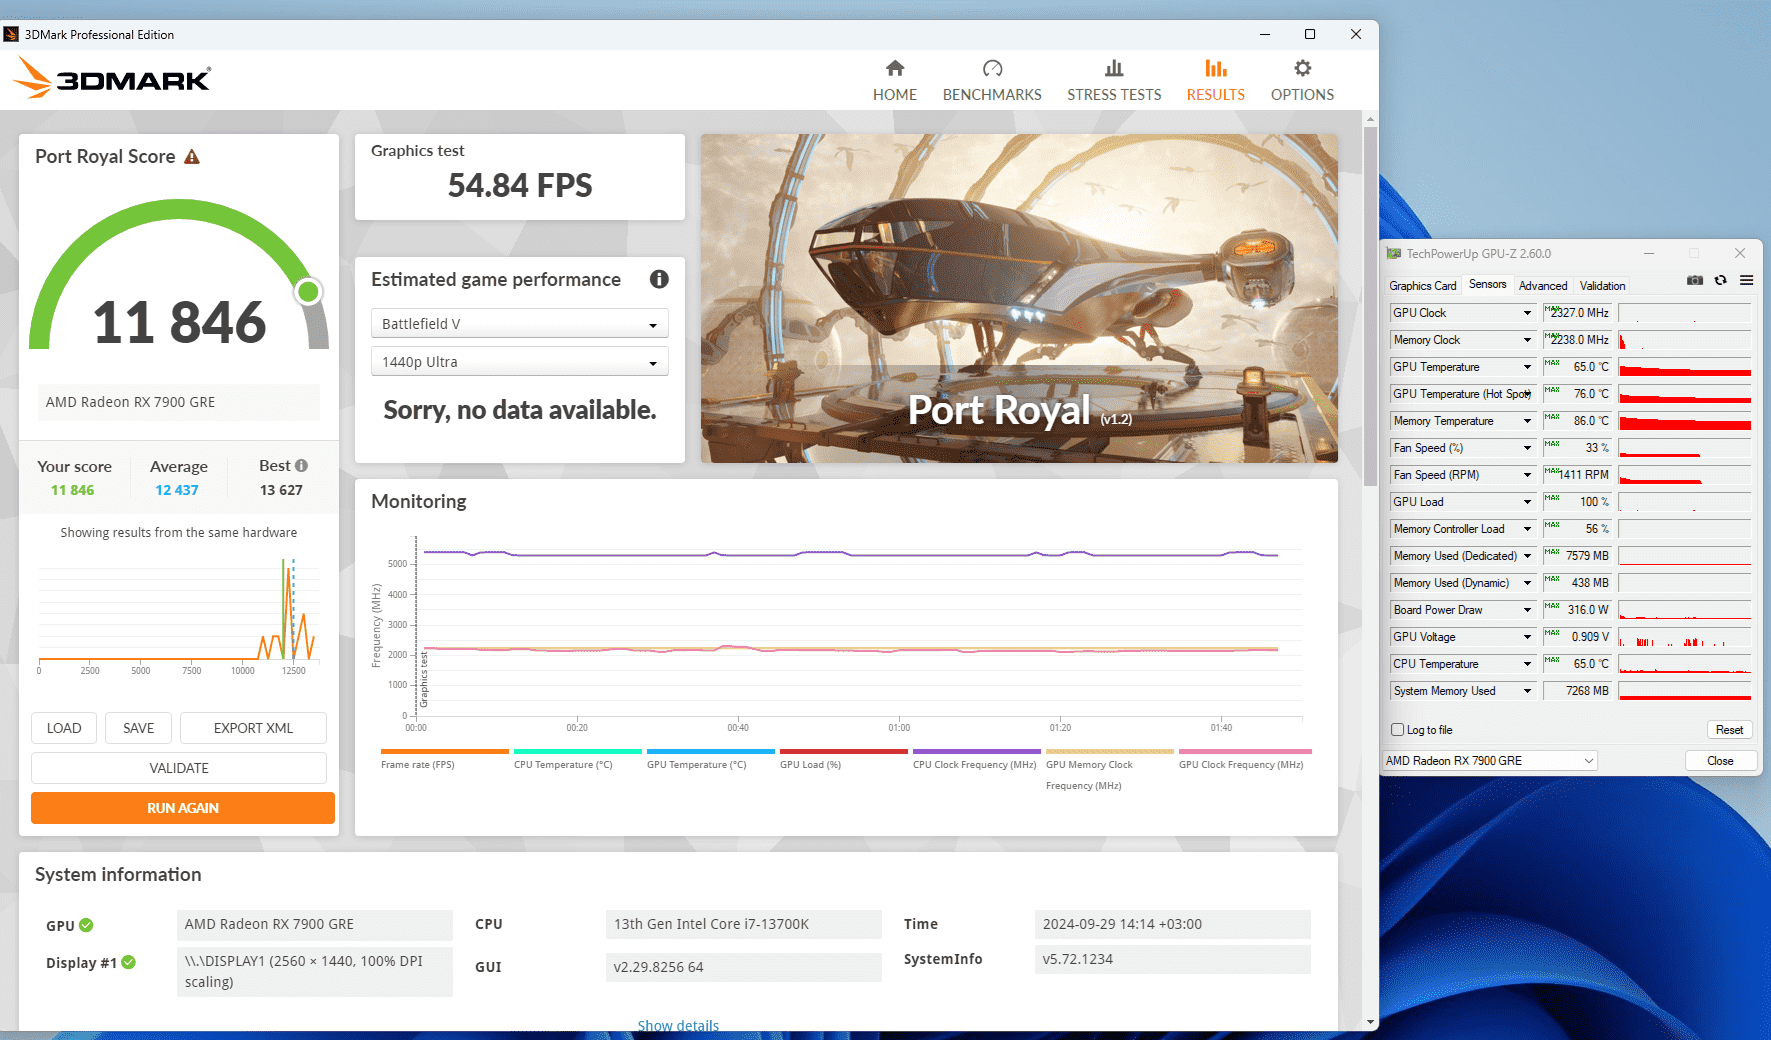Click the GPU-Z refresh icon
The width and height of the screenshot is (1771, 1040).
1720,281
